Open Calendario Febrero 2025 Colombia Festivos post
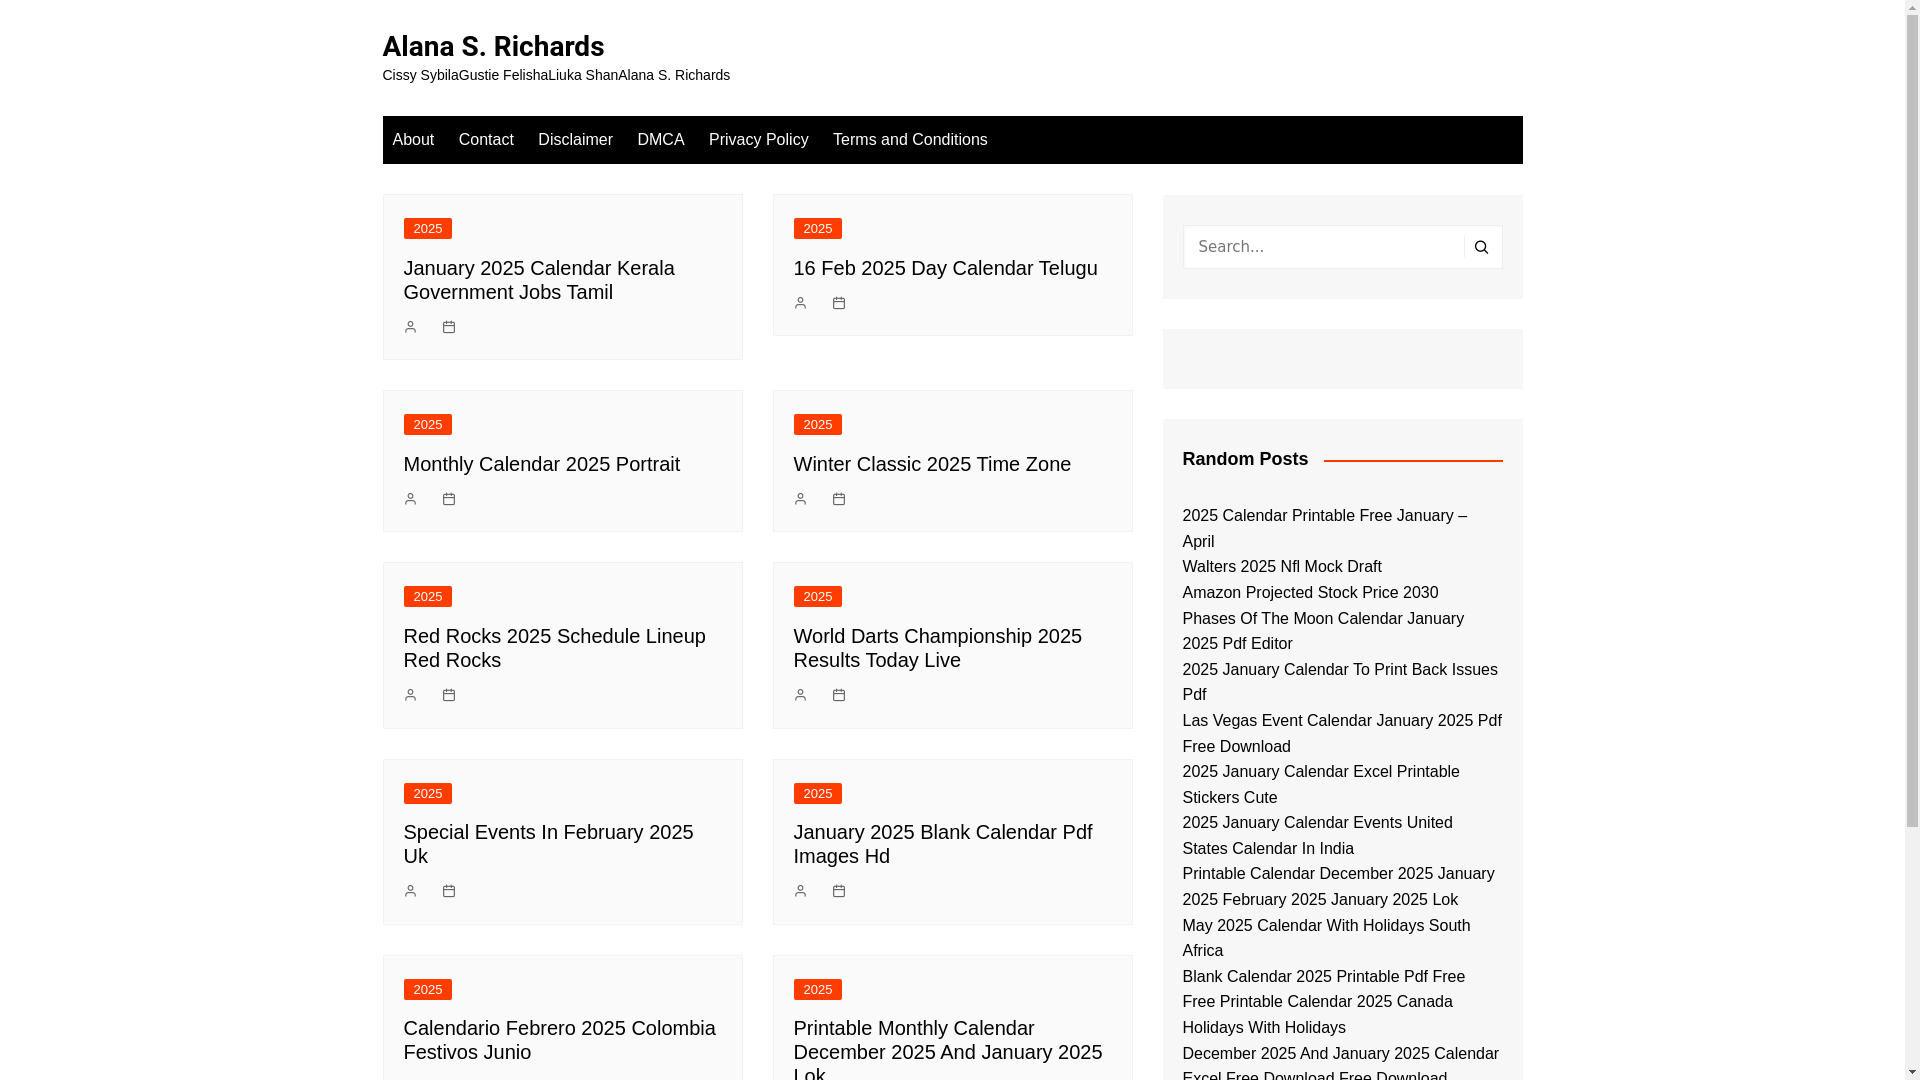Screen dimensions: 1920x1080 (560, 1040)
